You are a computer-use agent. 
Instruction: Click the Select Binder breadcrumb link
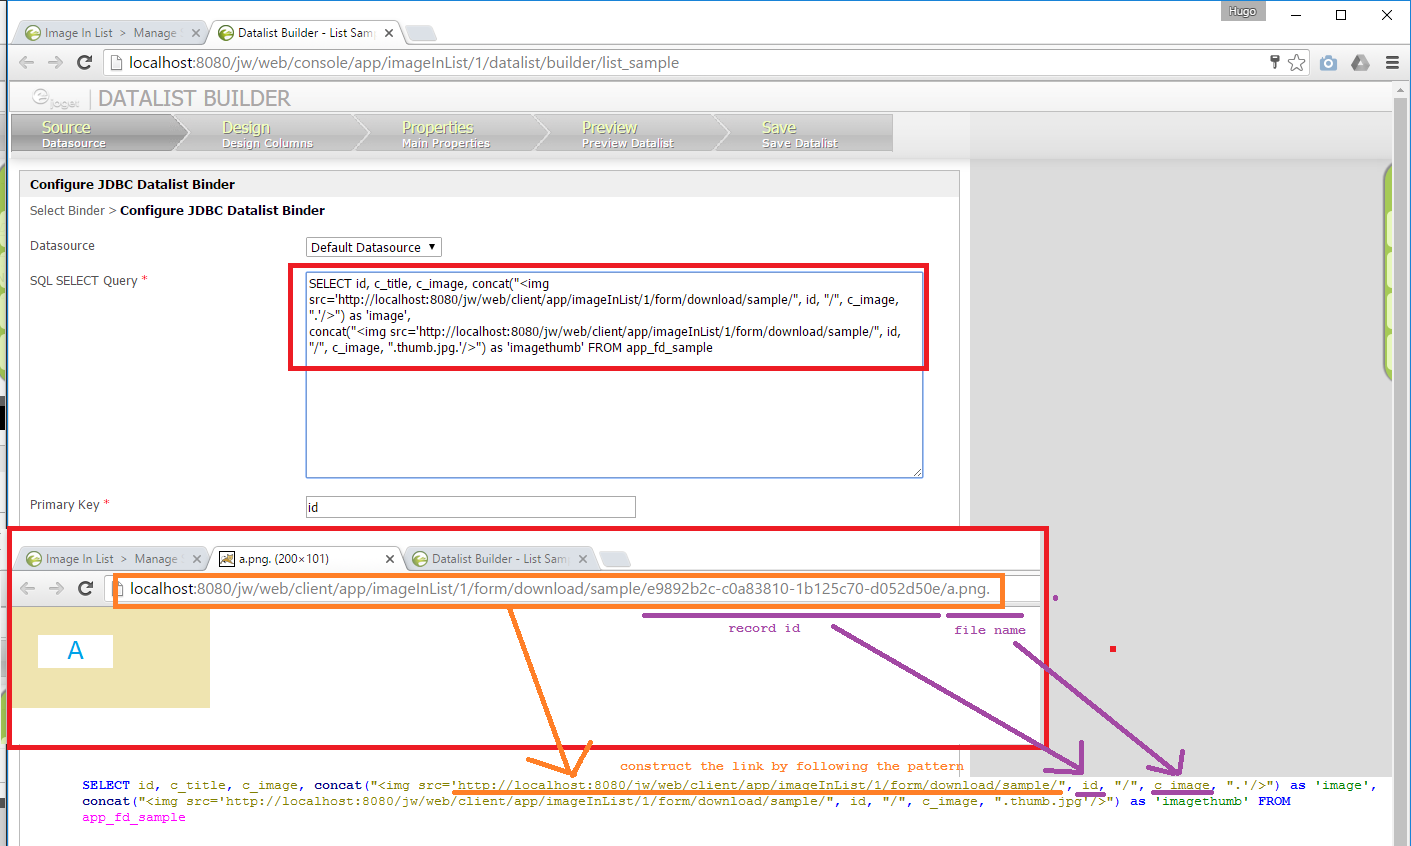[x=67, y=211]
